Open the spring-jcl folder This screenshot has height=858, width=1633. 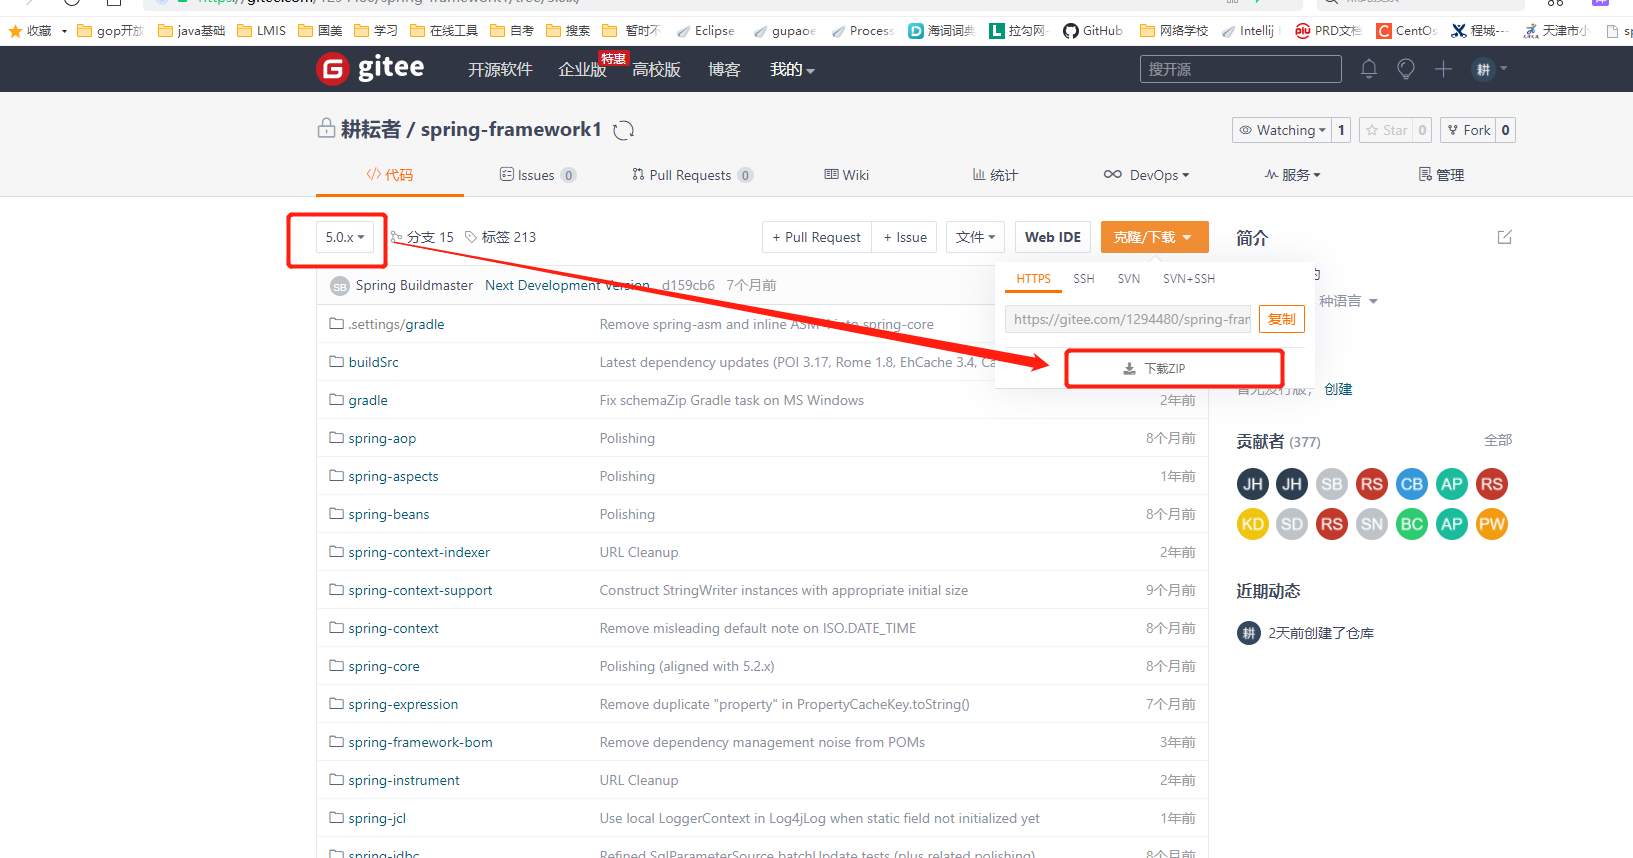377,818
